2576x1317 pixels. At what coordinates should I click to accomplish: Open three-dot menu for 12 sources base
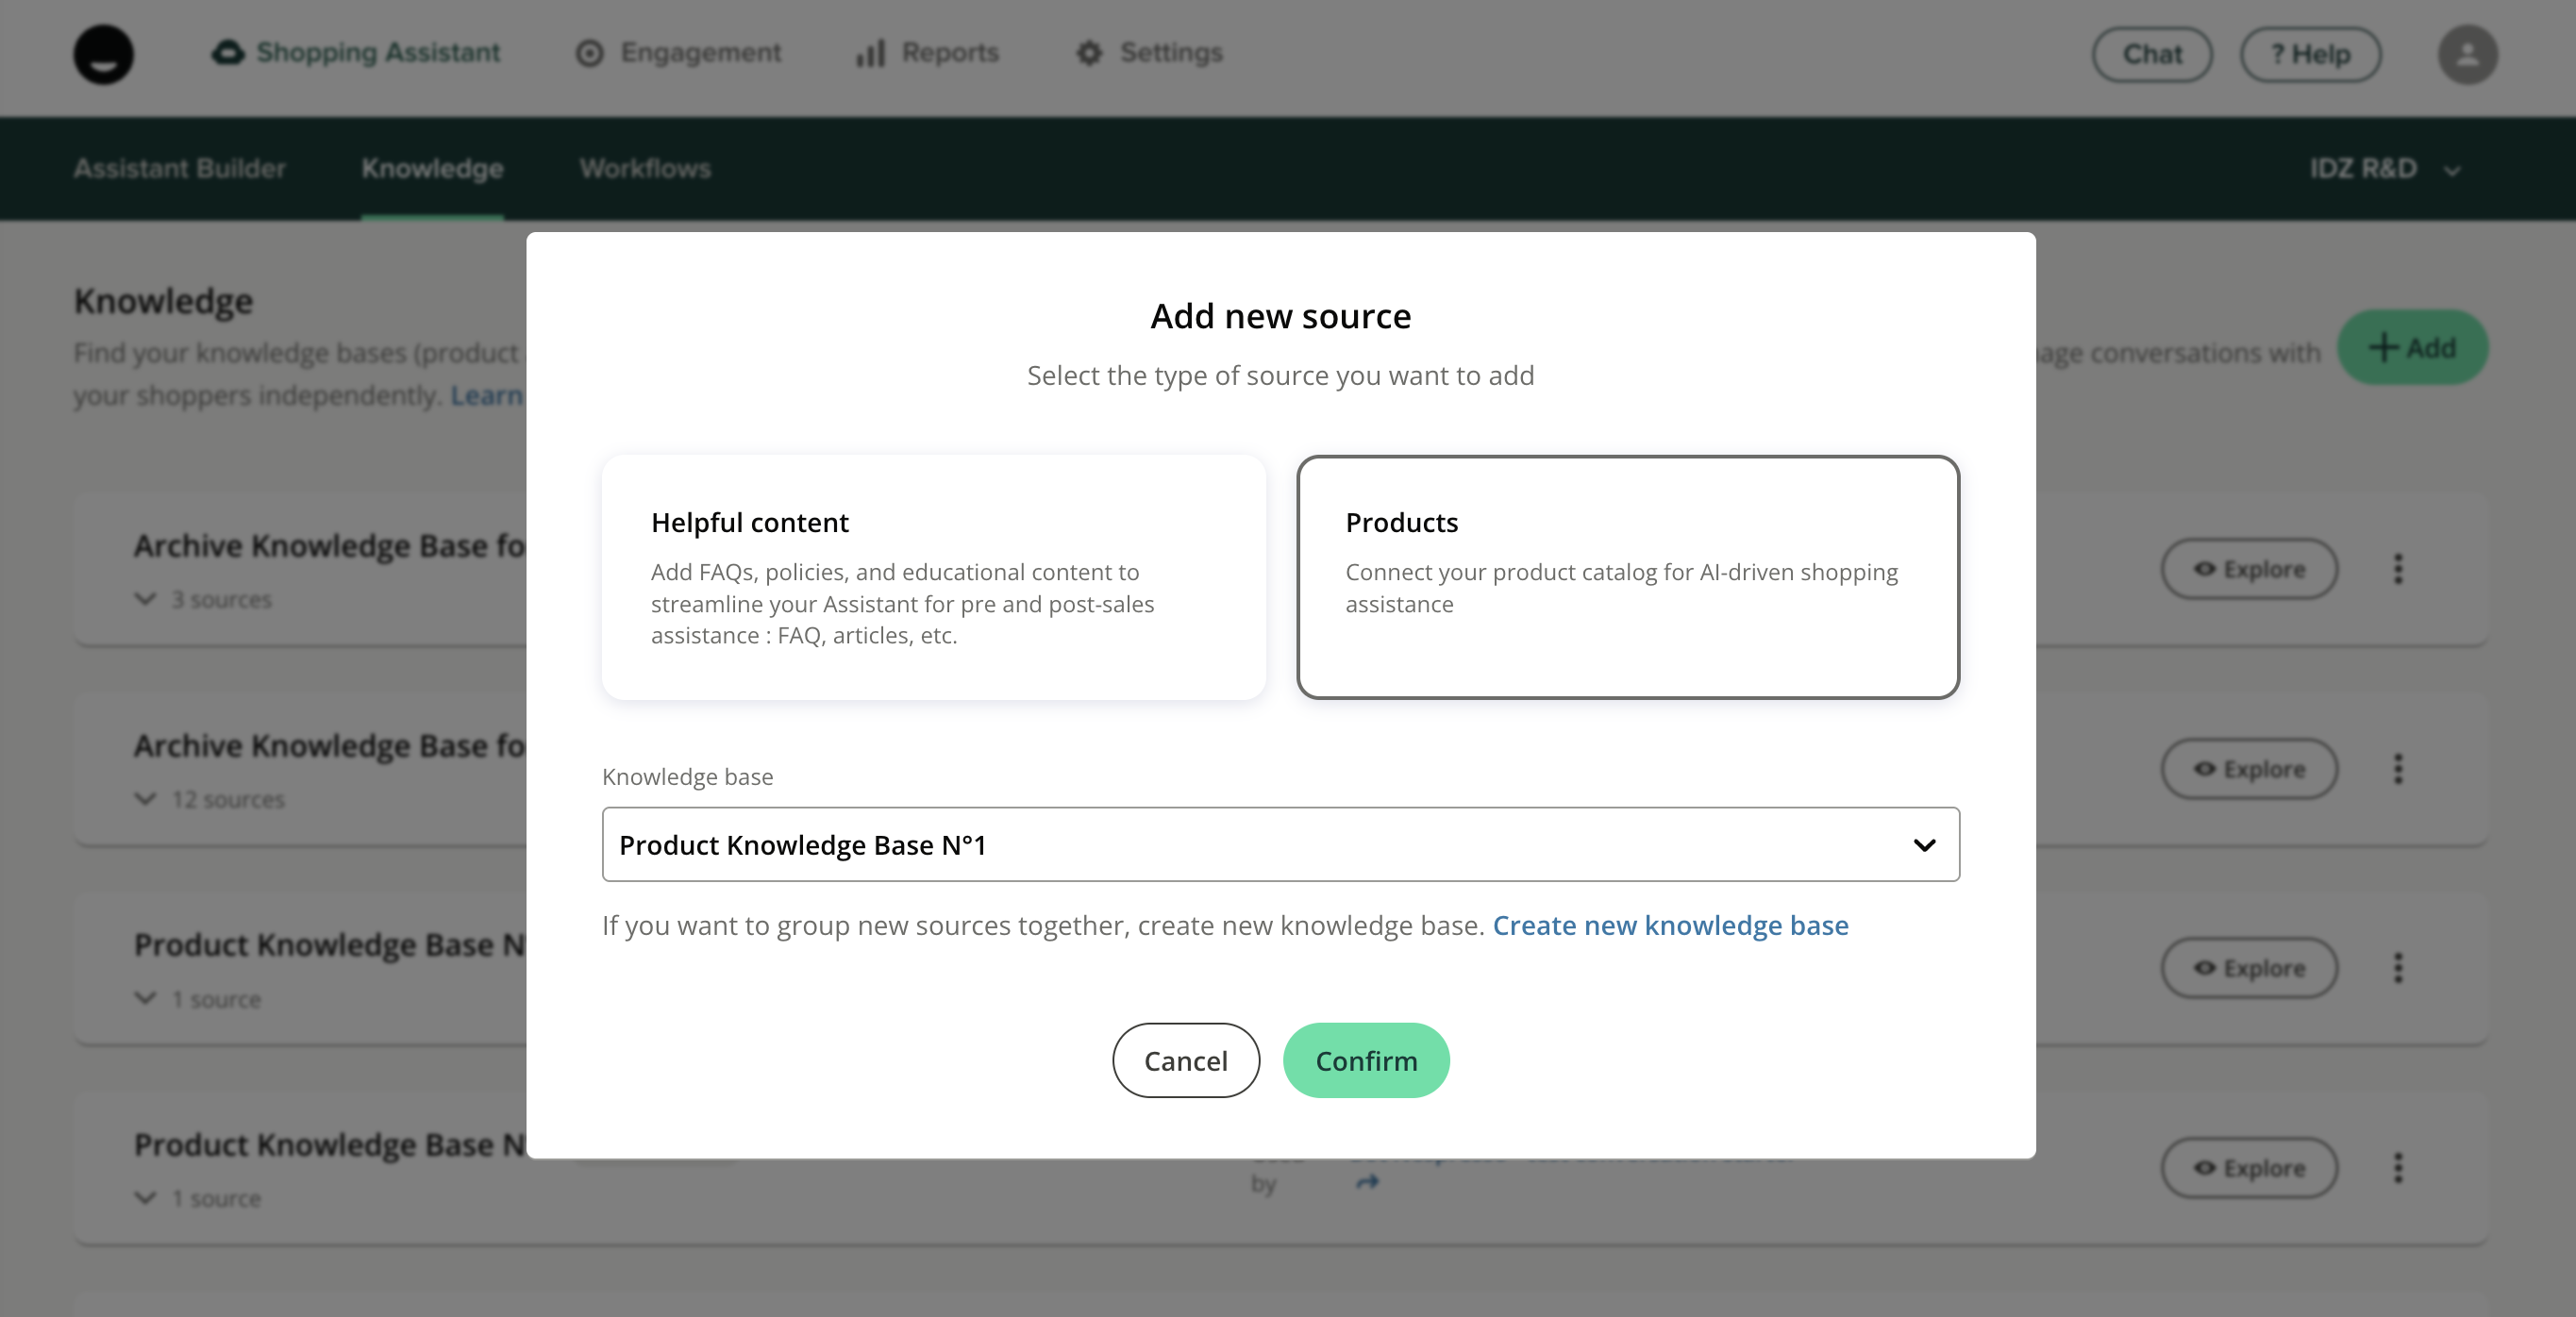[2397, 769]
